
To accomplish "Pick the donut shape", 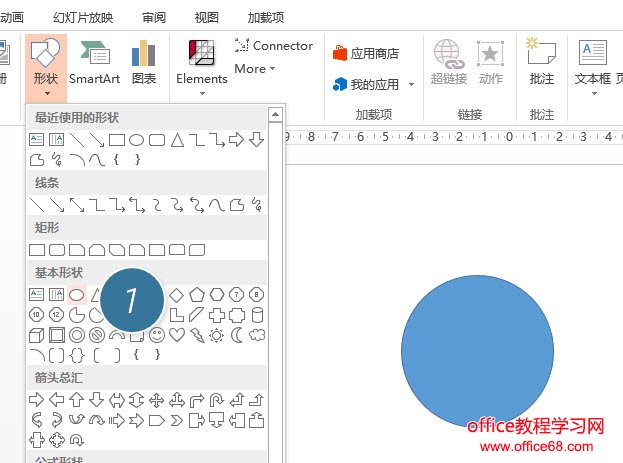I will point(77,335).
